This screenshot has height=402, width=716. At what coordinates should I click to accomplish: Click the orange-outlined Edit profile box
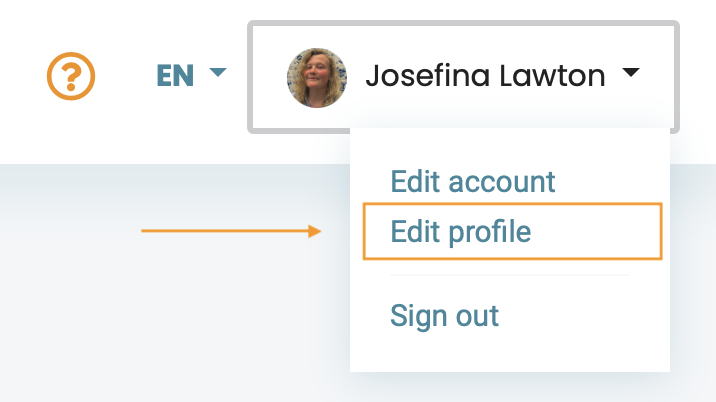click(x=512, y=231)
